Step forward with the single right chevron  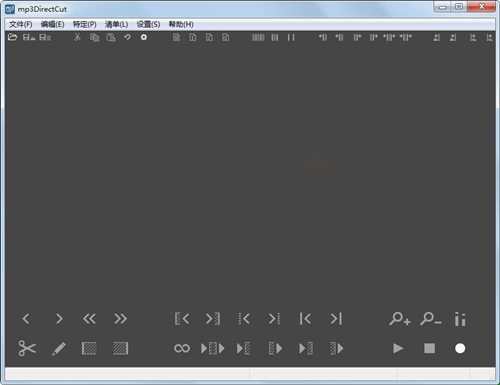tap(59, 319)
